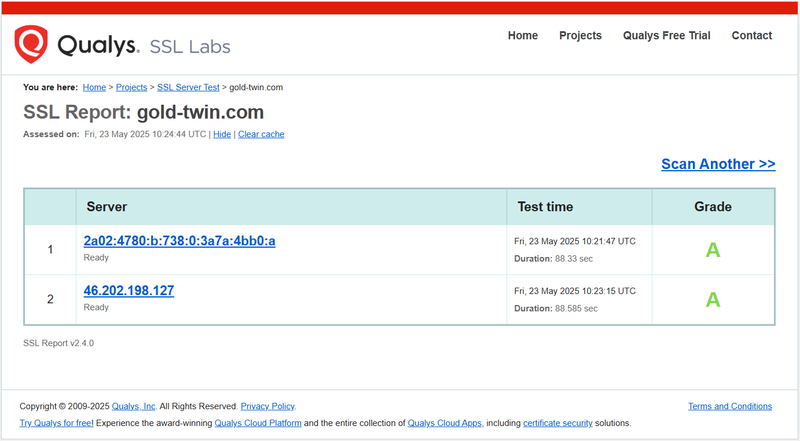Click the Grade column header
The width and height of the screenshot is (800, 441).
(x=713, y=207)
